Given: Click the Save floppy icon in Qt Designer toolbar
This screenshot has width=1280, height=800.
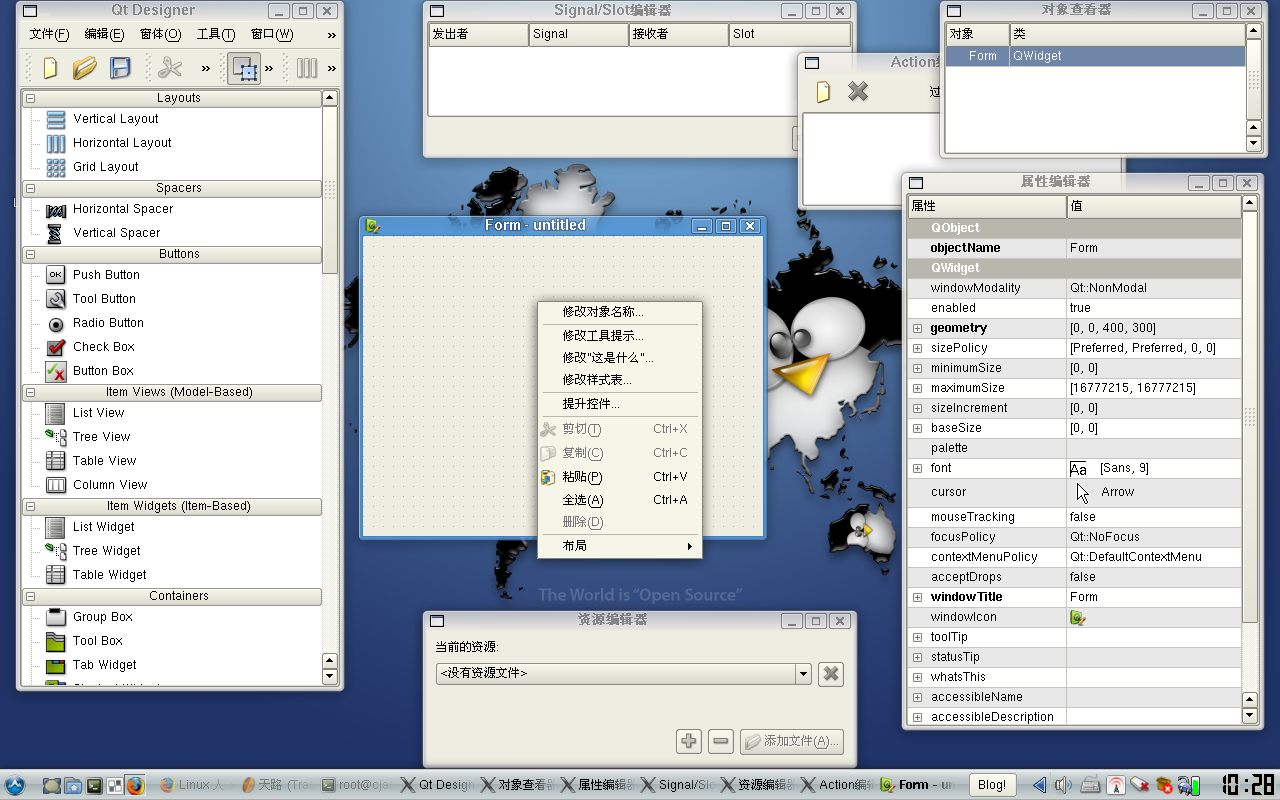Looking at the screenshot, I should (x=120, y=68).
